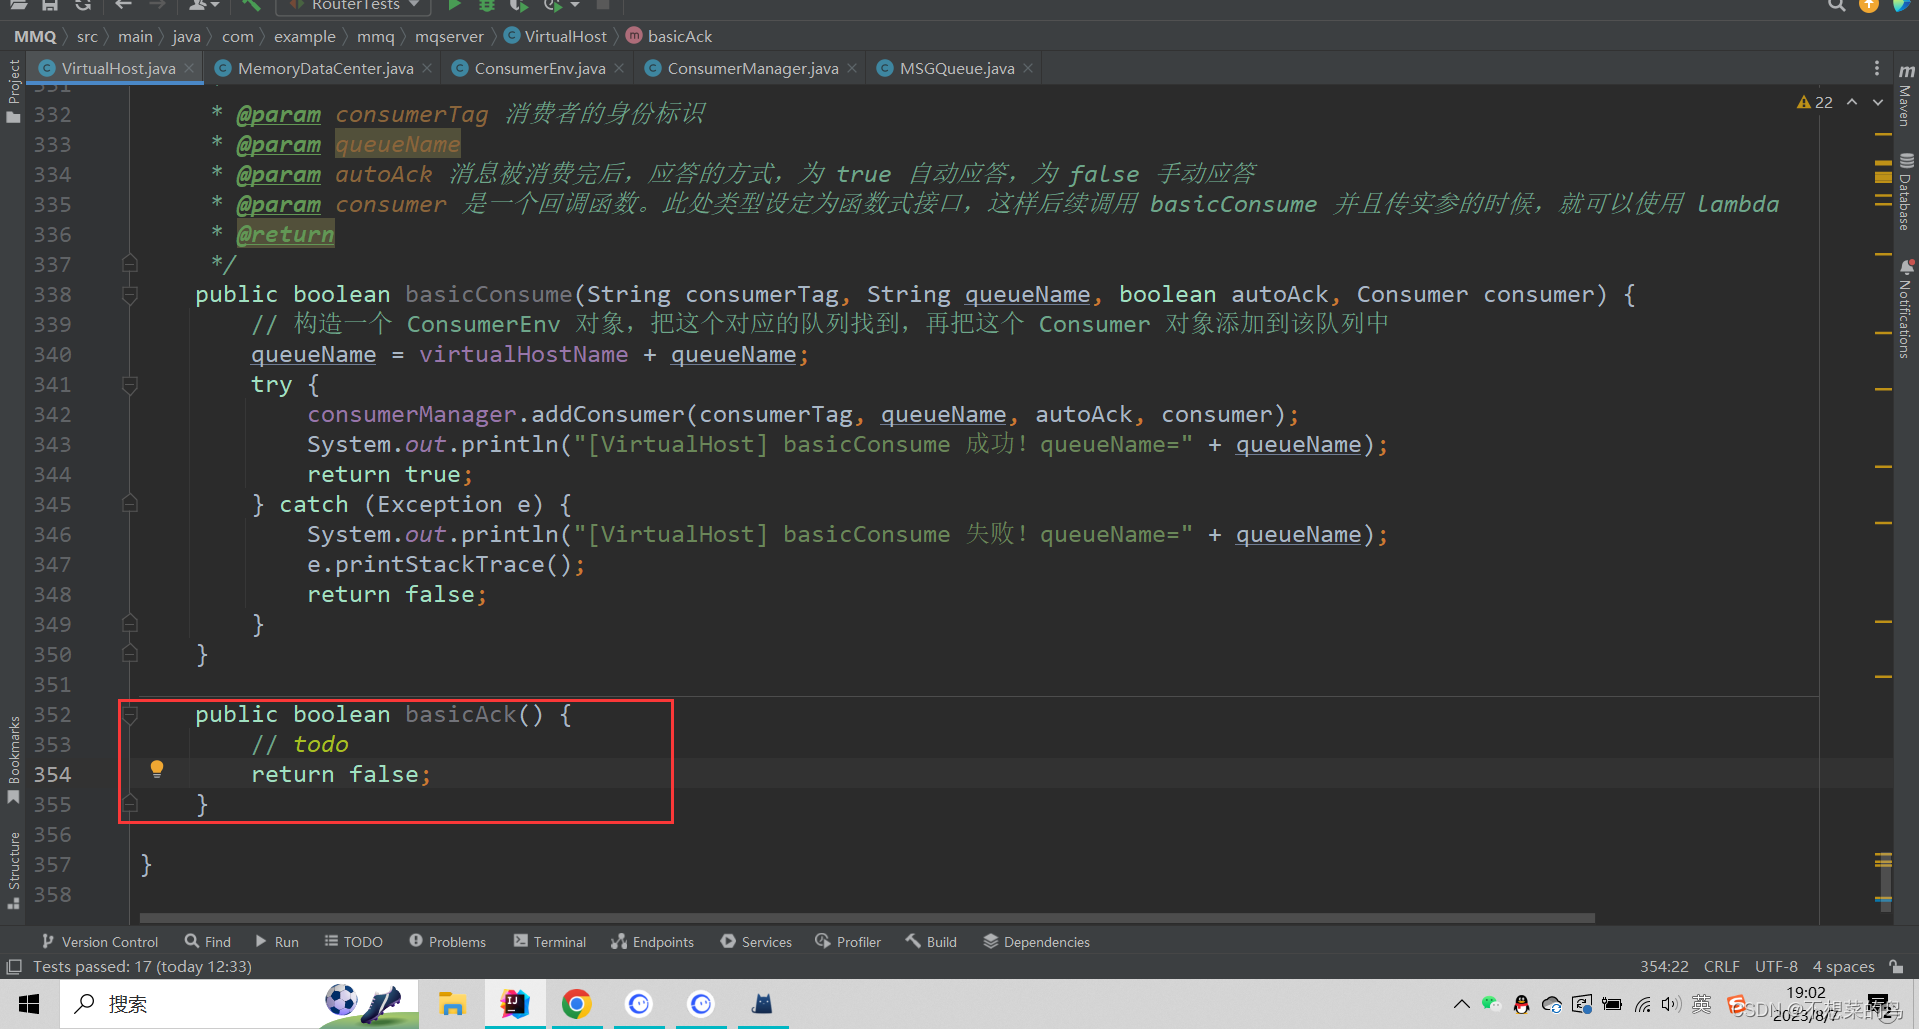Image resolution: width=1919 pixels, height=1029 pixels.
Task: Switch to the MSGQueue.java tab
Action: click(x=955, y=68)
